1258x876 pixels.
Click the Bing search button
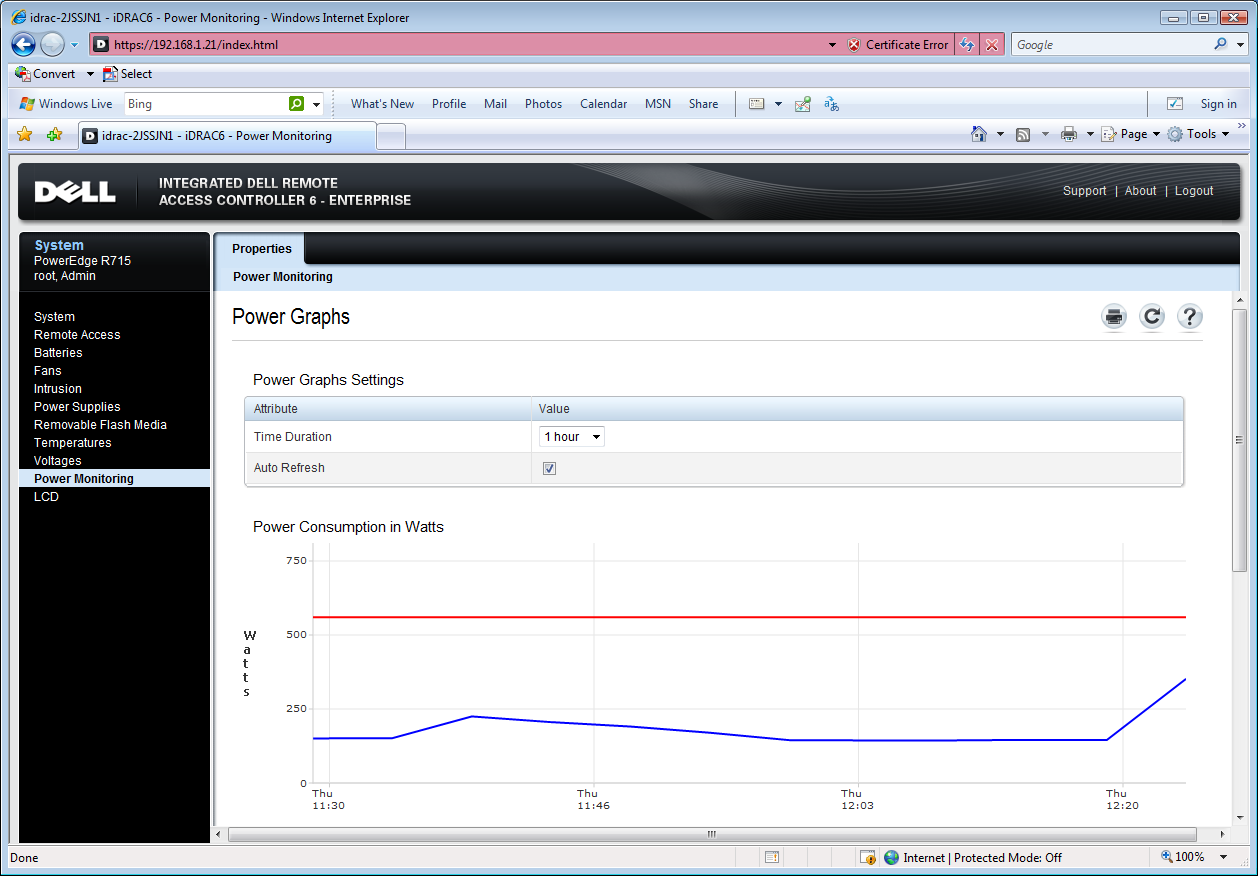296,104
